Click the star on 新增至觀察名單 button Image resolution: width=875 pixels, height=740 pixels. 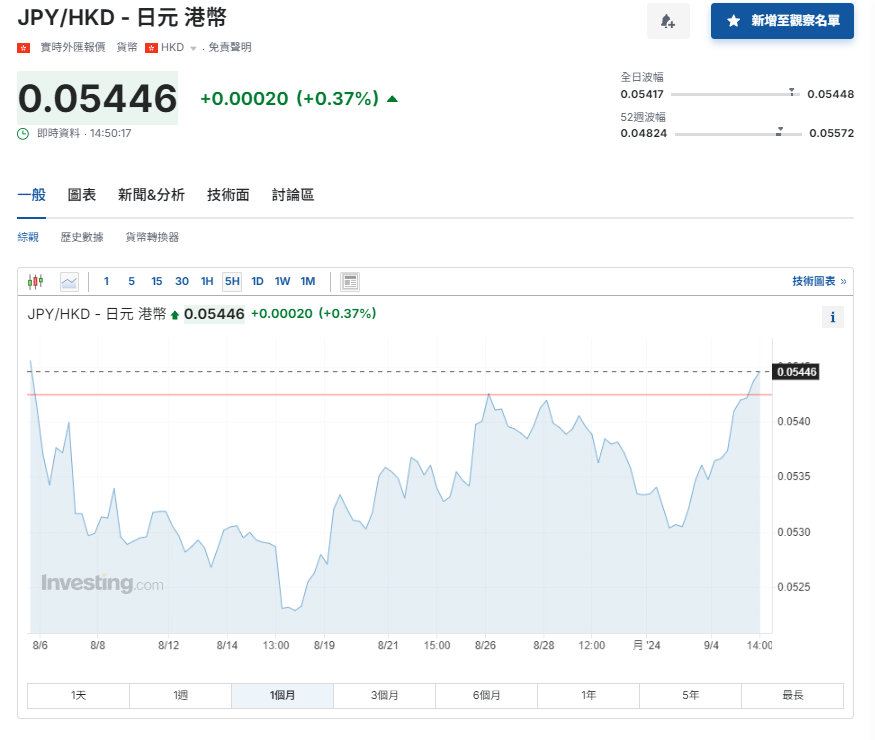pyautogui.click(x=733, y=22)
